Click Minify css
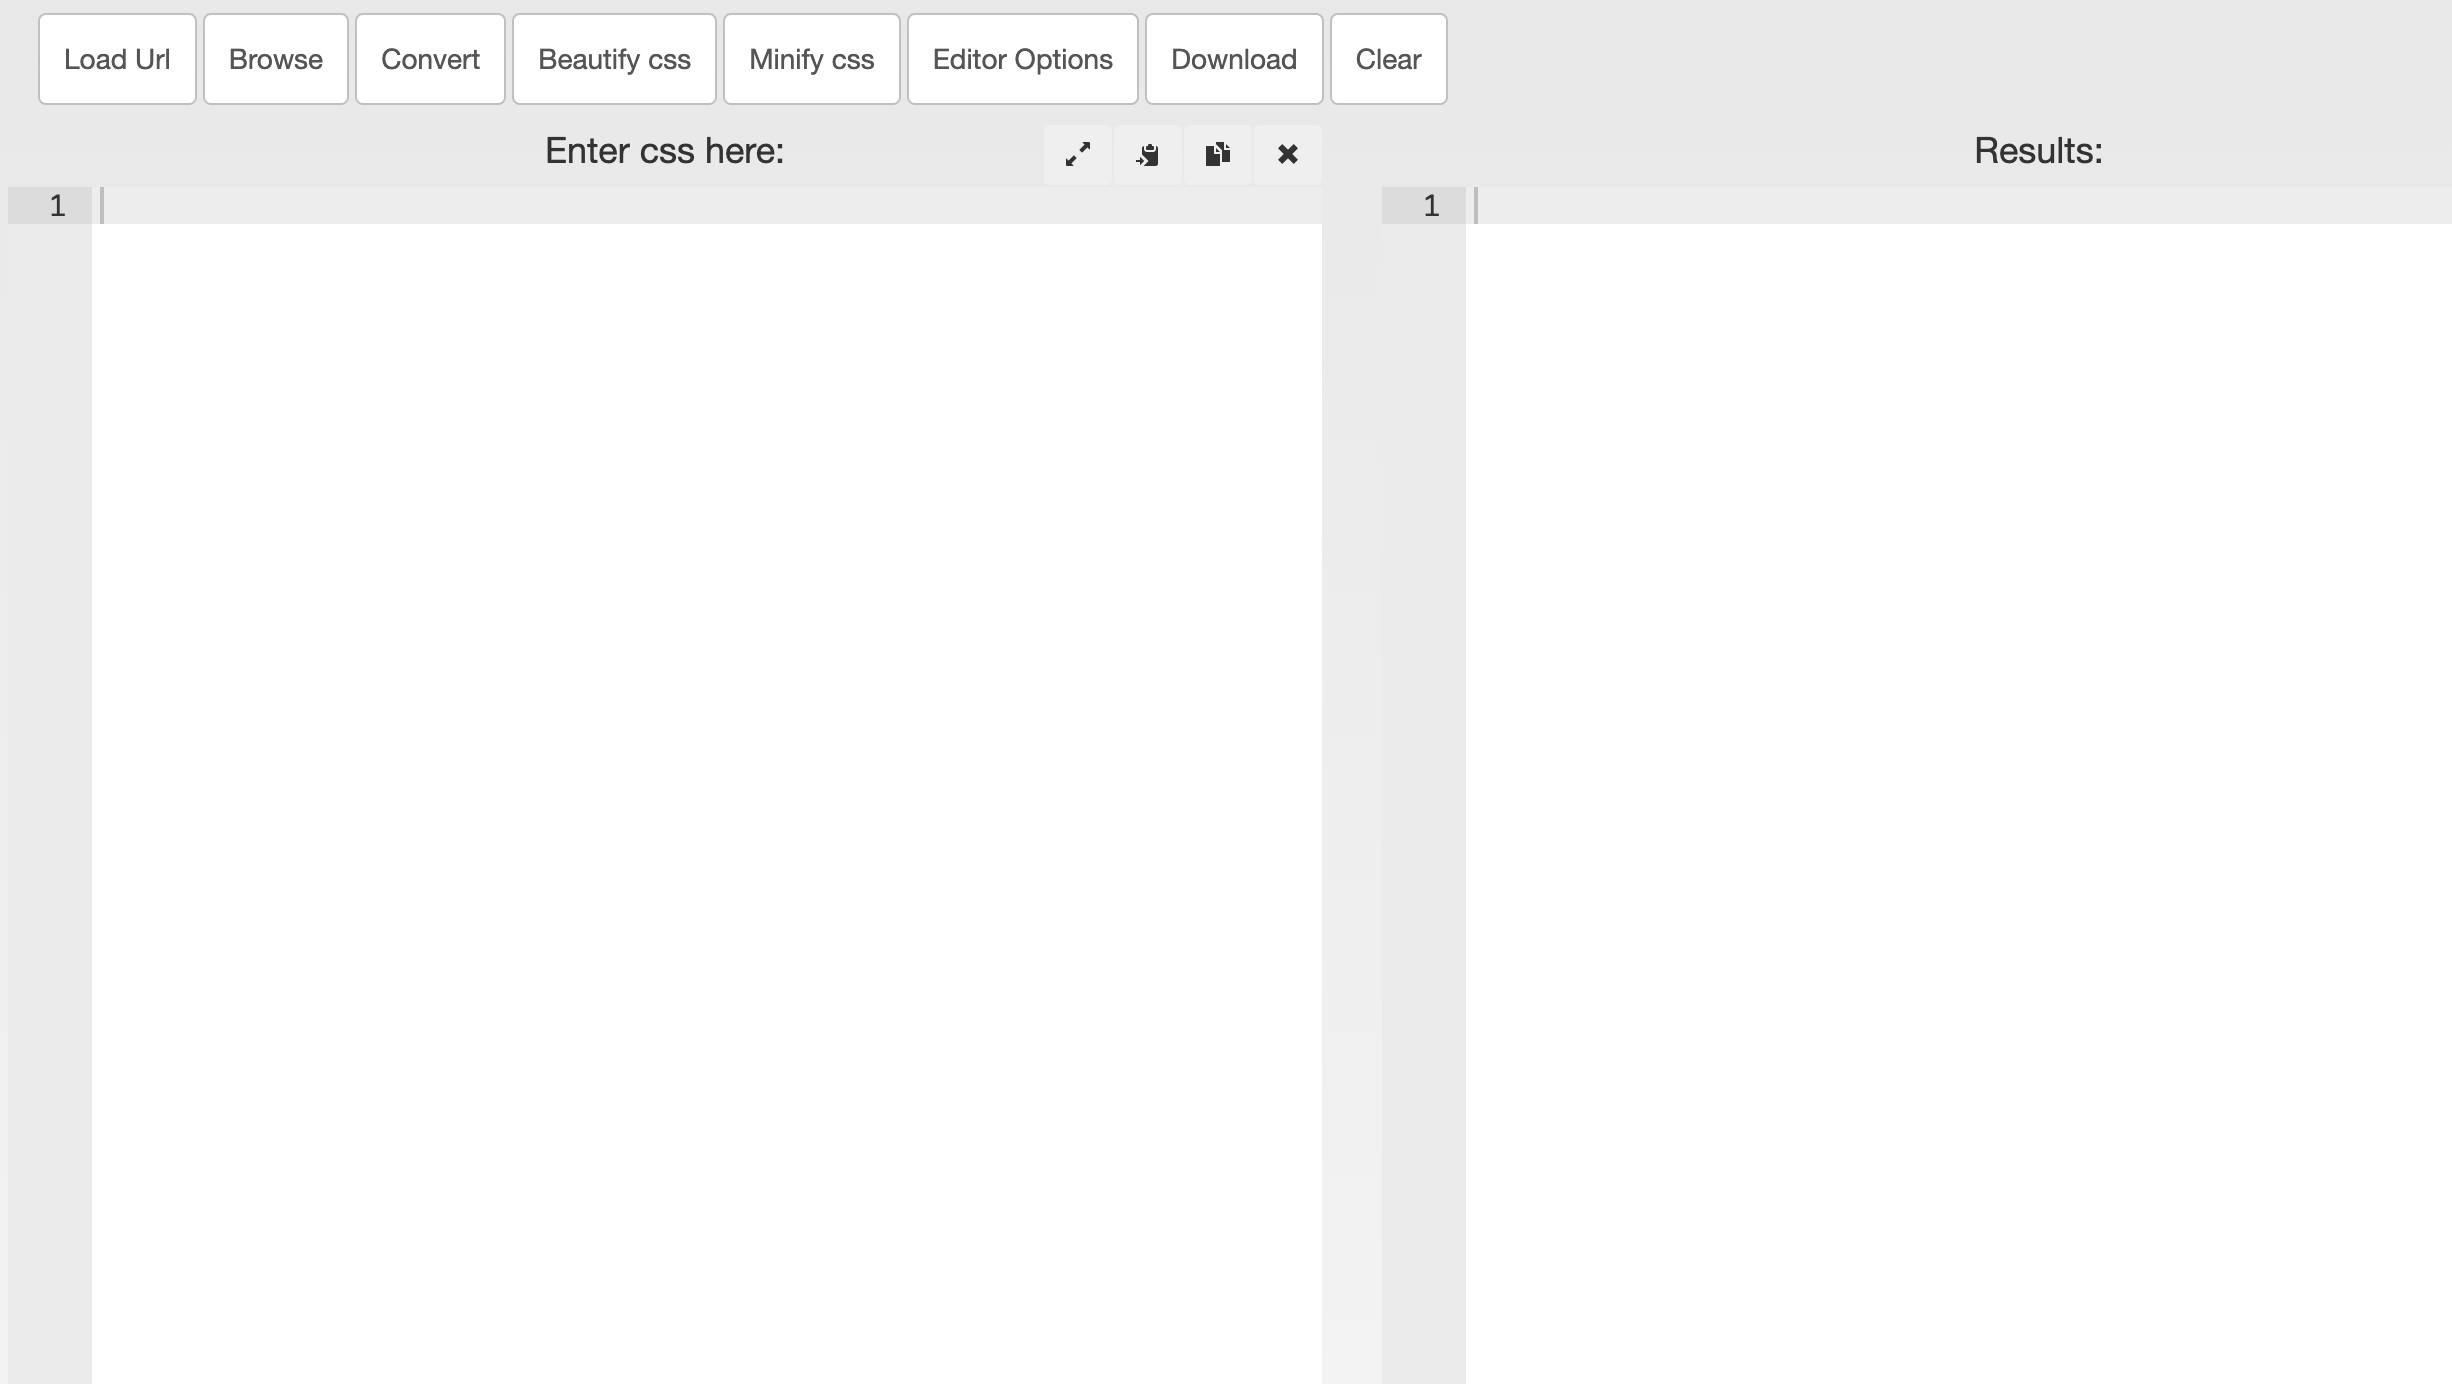 [x=811, y=60]
